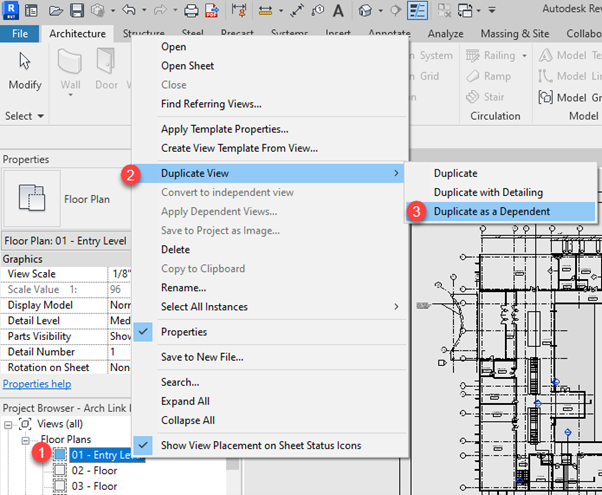The image size is (602, 495).
Task: Click the Redo arrow icon
Action: pyautogui.click(x=160, y=10)
